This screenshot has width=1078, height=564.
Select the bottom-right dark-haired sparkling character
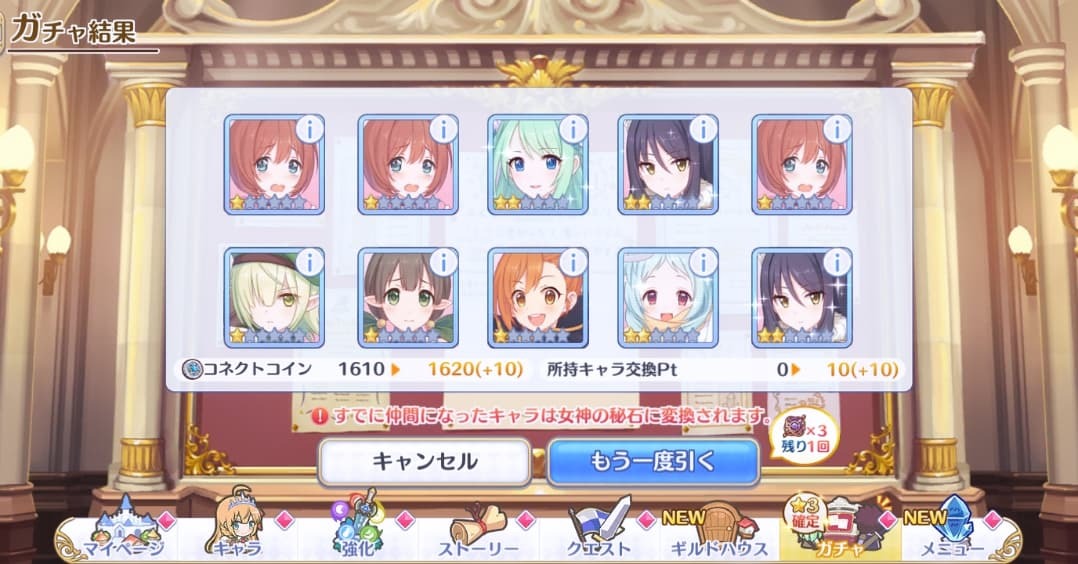[x=802, y=298]
